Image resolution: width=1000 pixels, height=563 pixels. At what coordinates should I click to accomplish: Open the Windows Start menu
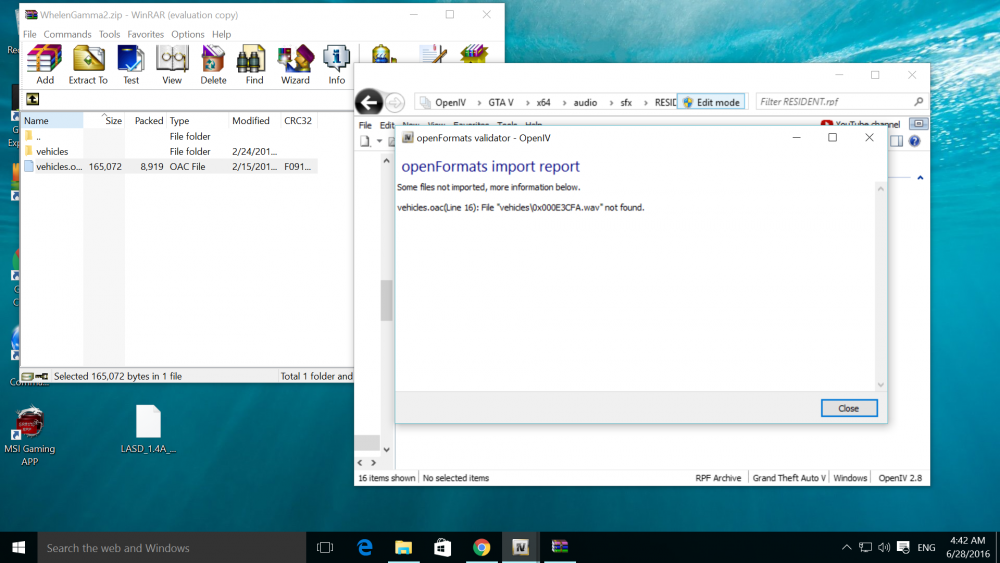click(x=18, y=547)
